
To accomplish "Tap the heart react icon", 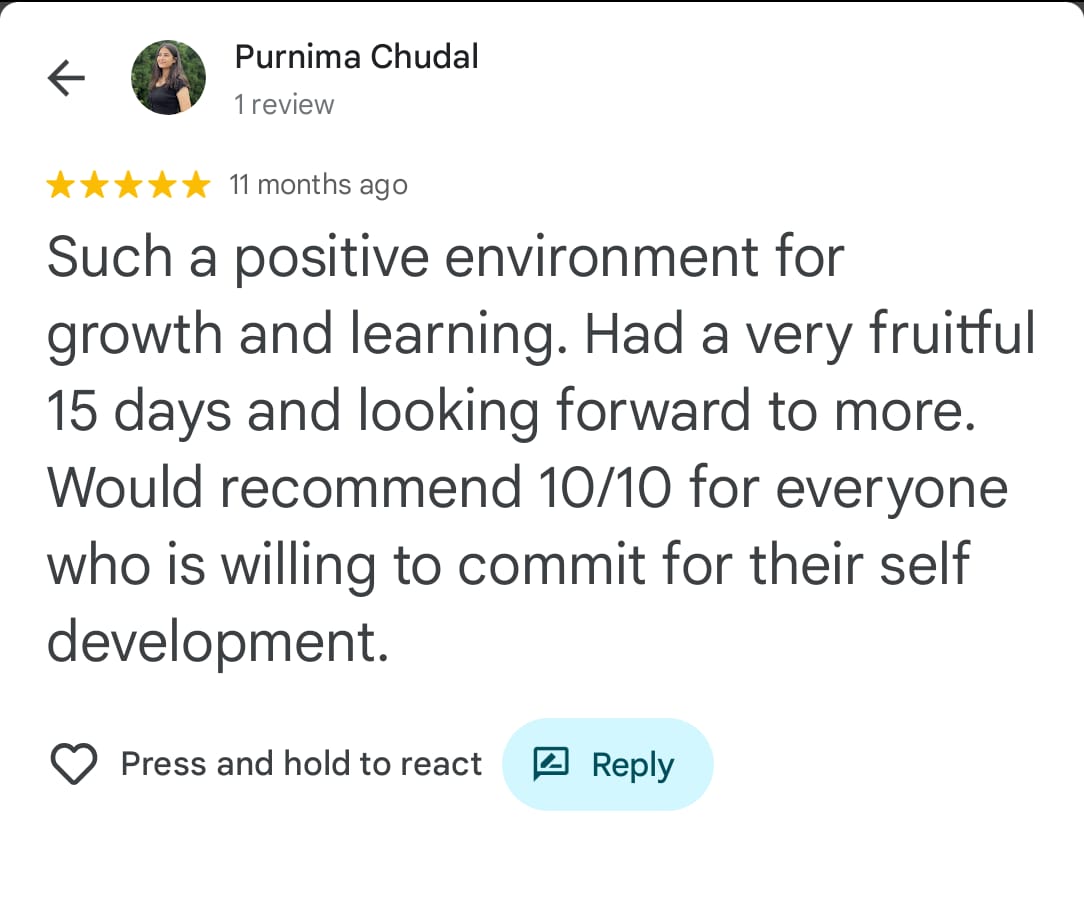I will point(73,765).
